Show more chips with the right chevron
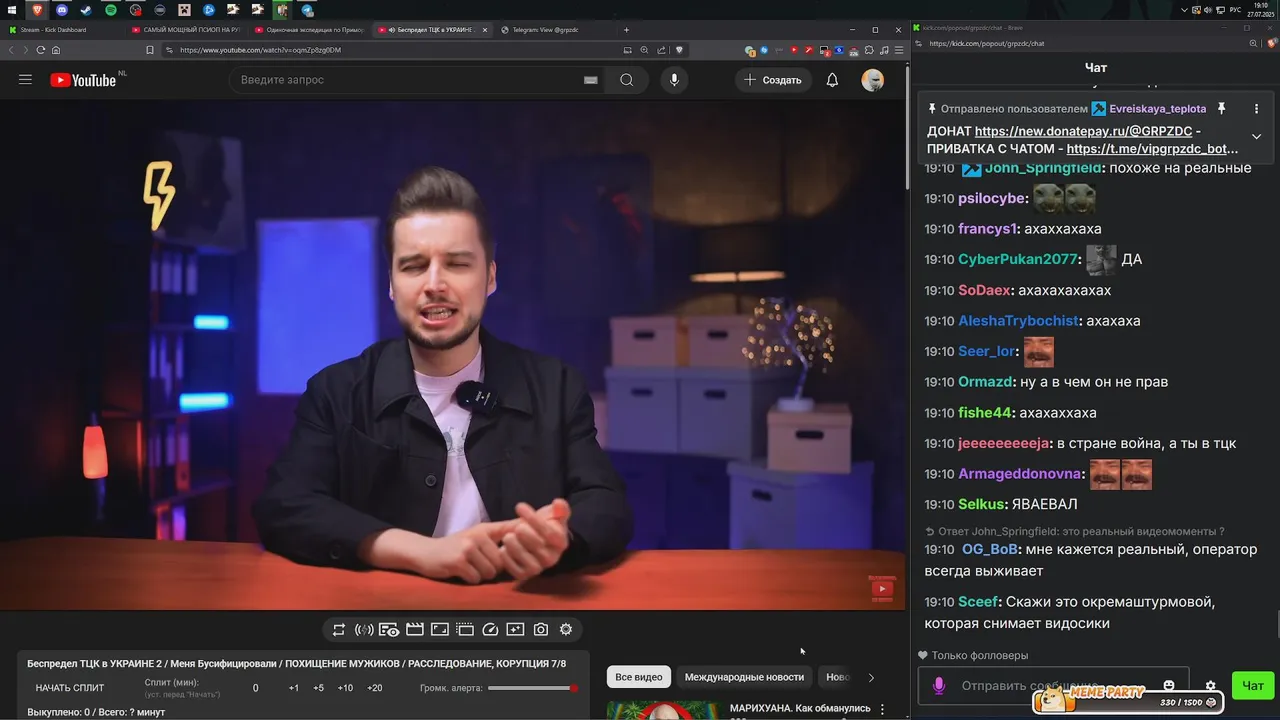 [871, 677]
